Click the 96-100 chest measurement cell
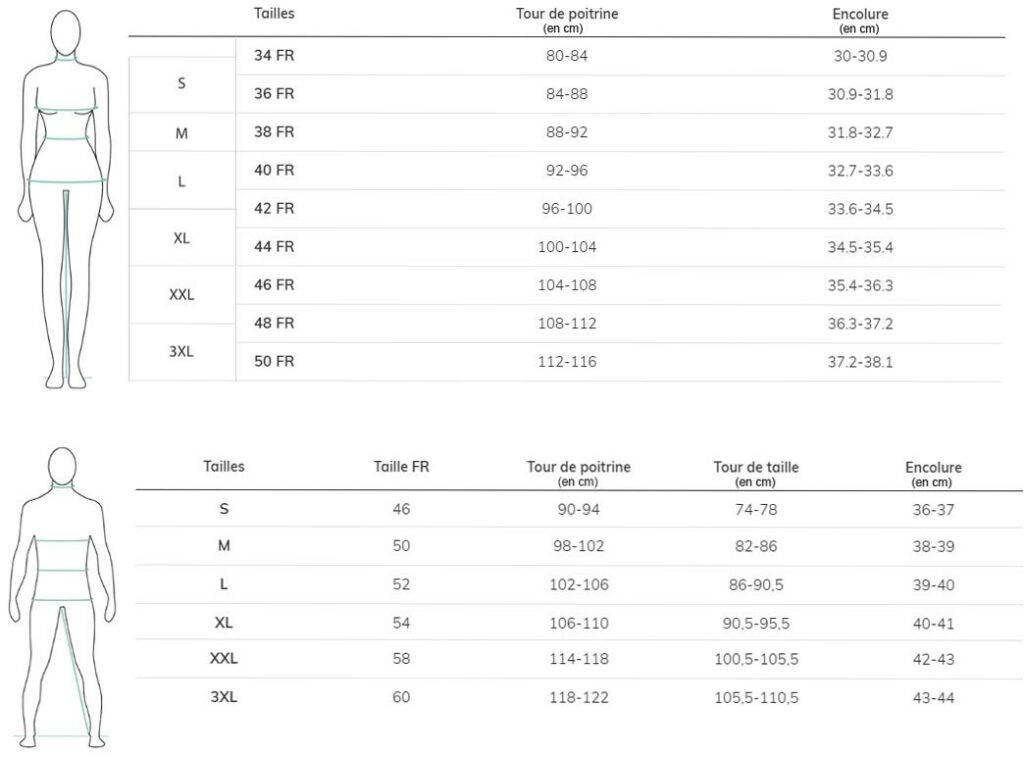The width and height of the screenshot is (1024, 757). click(567, 209)
